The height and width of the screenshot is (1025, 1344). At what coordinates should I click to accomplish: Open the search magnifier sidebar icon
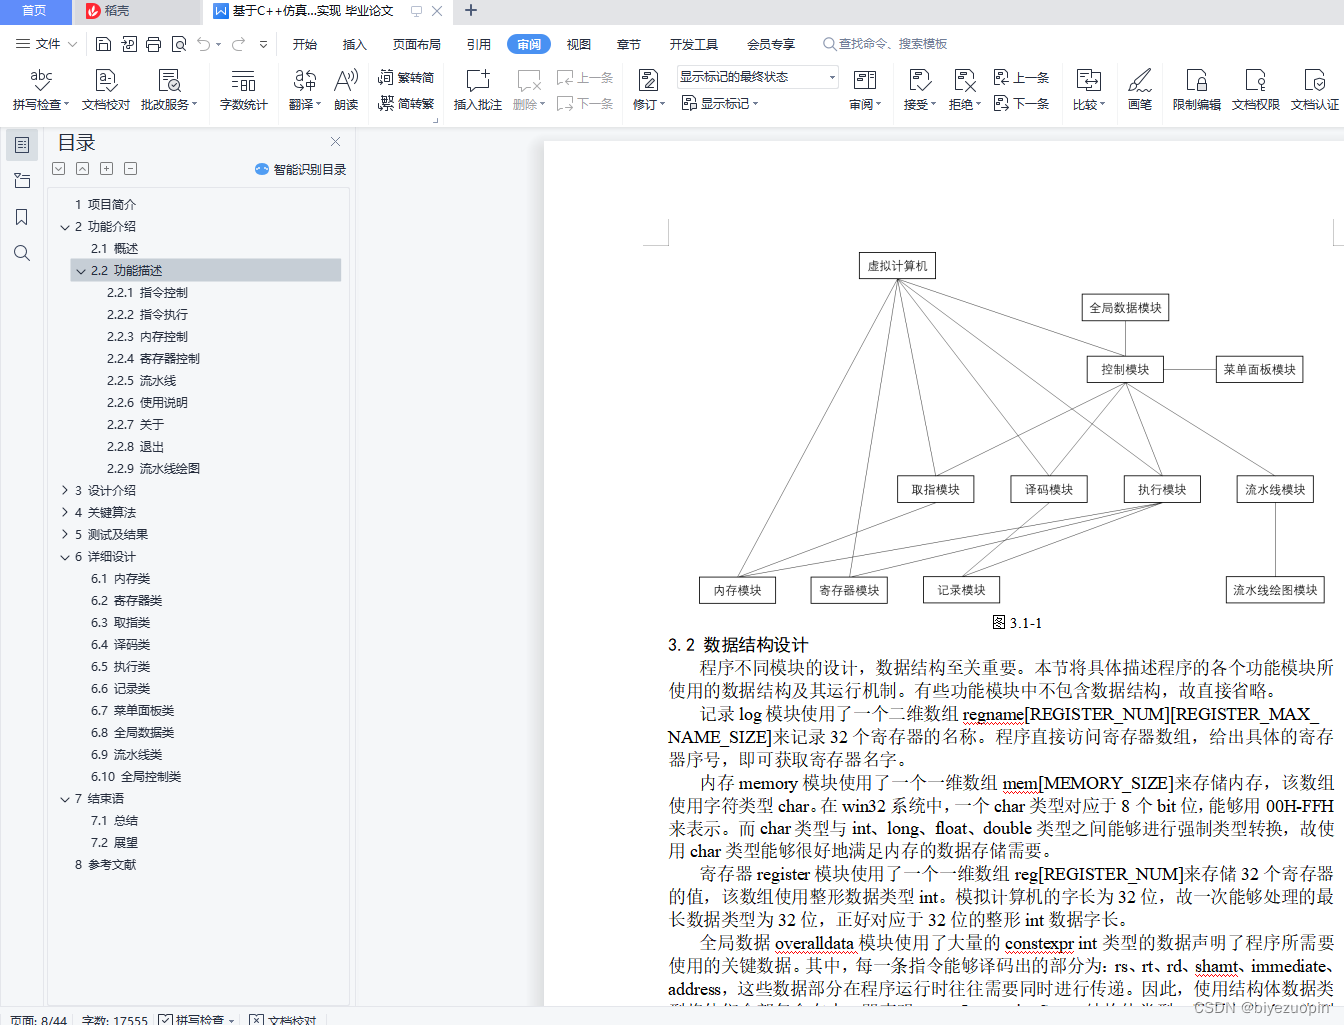click(22, 253)
